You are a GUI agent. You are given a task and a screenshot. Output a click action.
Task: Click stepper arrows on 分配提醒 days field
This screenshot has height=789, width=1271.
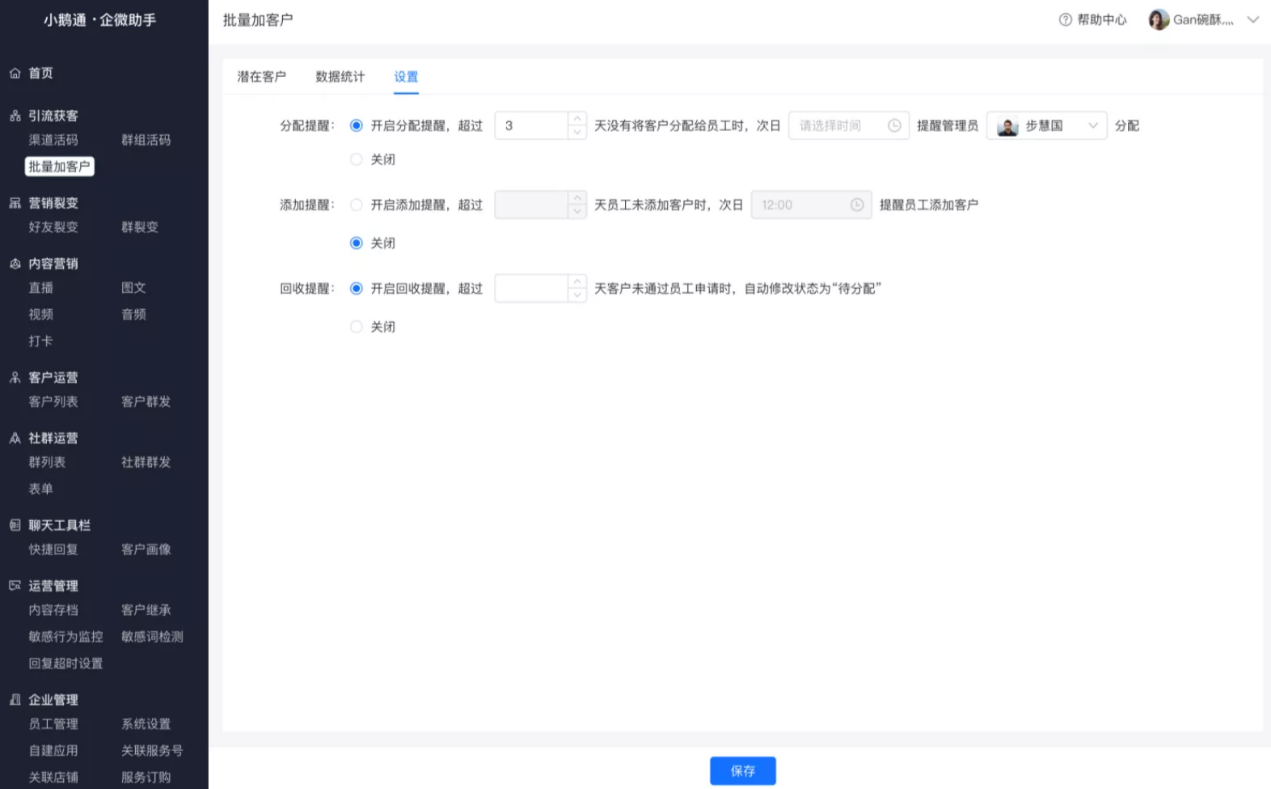tap(577, 126)
